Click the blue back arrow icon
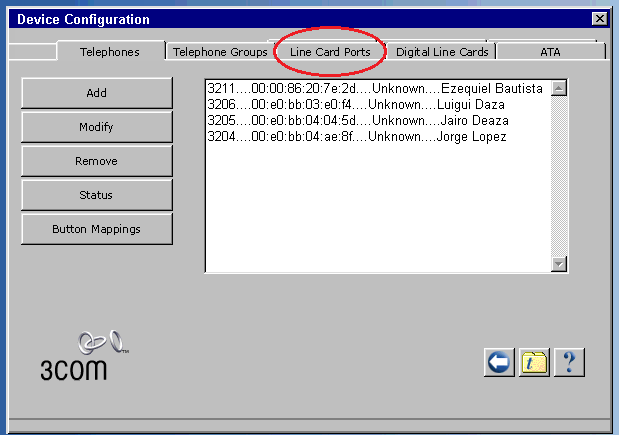619x435 pixels. point(500,362)
